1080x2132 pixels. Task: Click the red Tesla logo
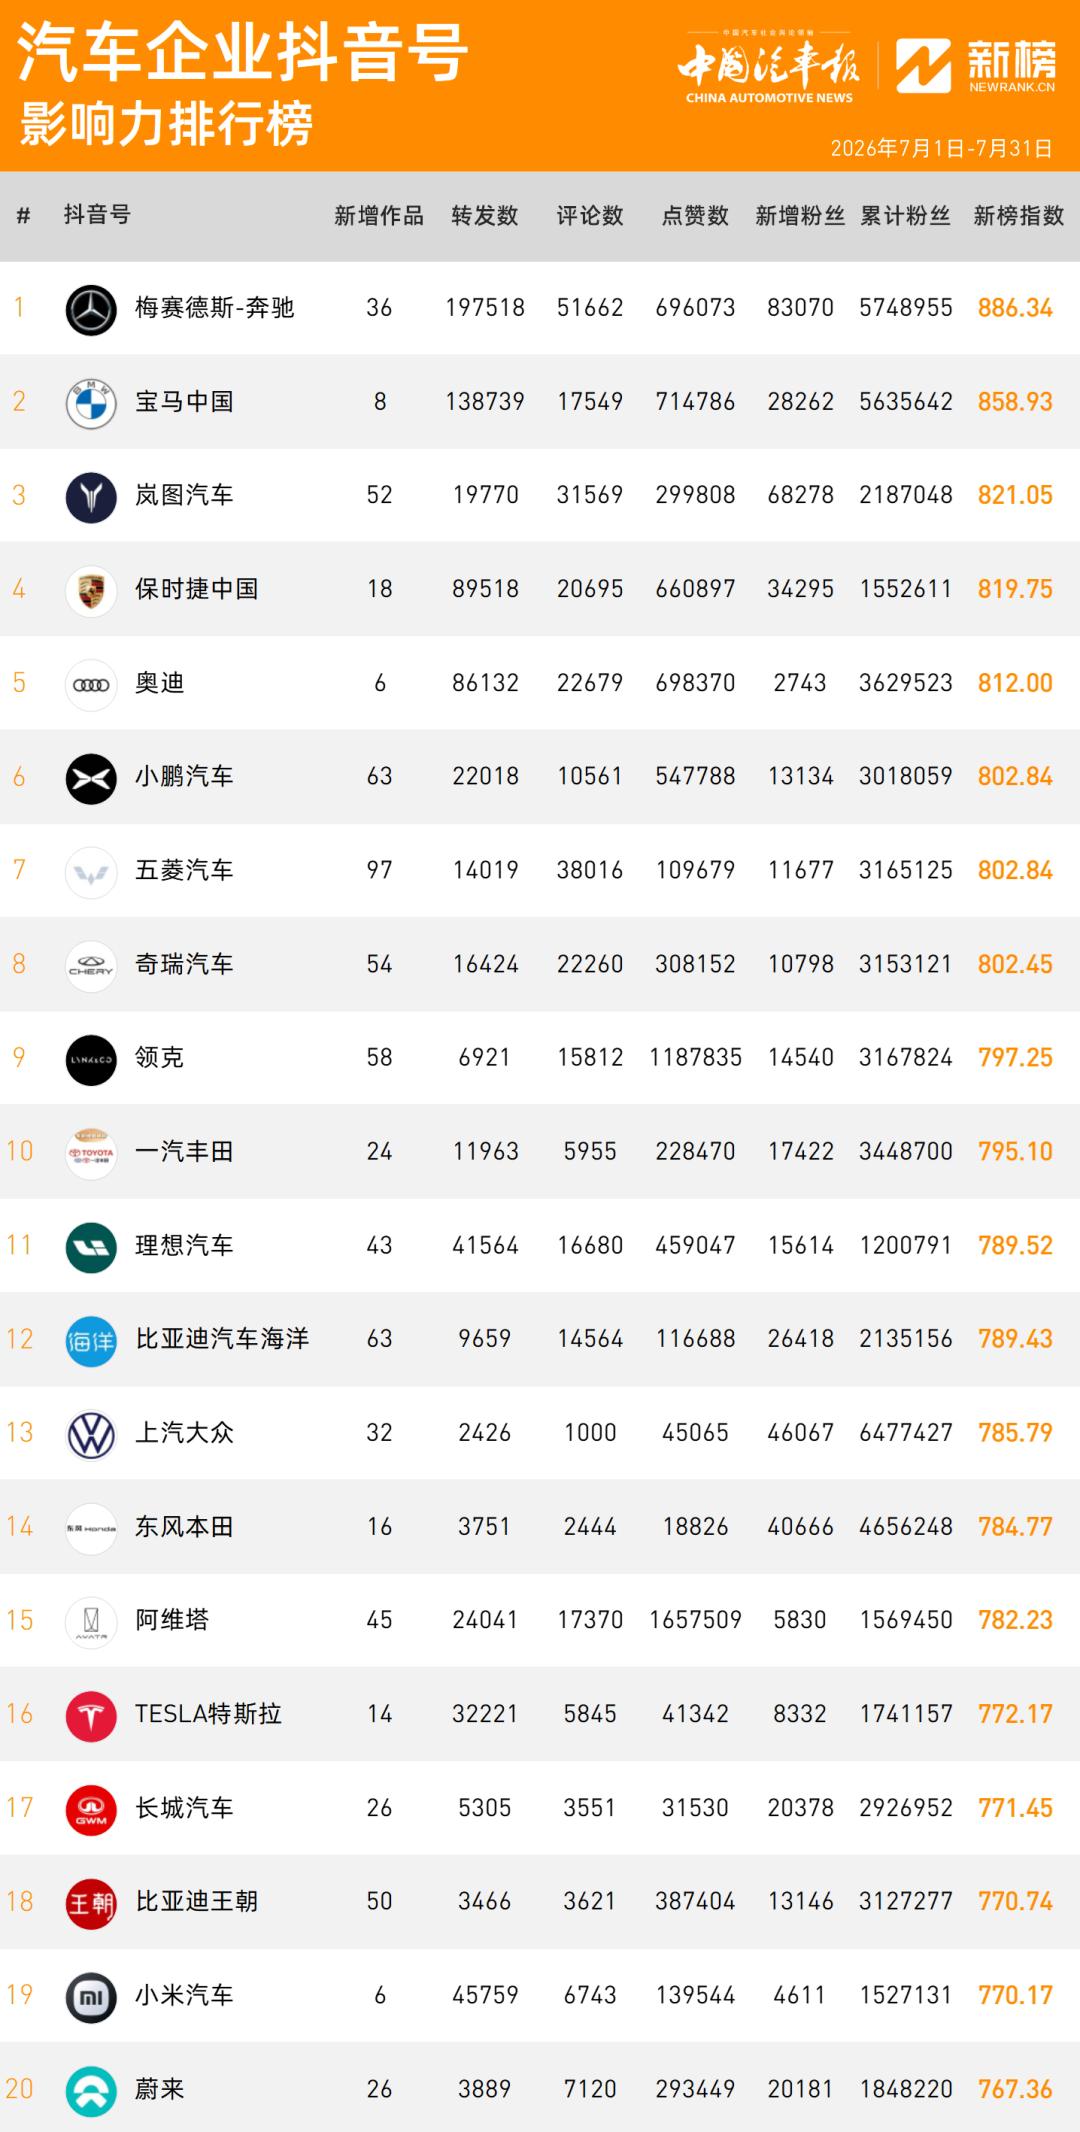[91, 1716]
